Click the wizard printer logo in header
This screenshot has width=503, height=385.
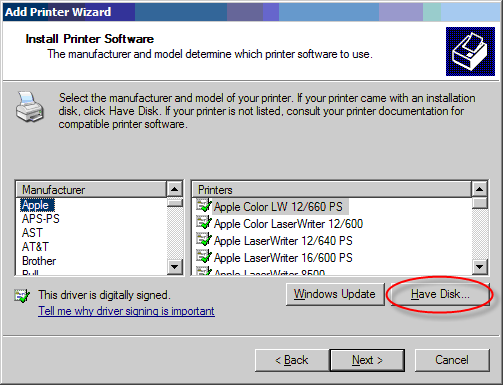tap(470, 51)
